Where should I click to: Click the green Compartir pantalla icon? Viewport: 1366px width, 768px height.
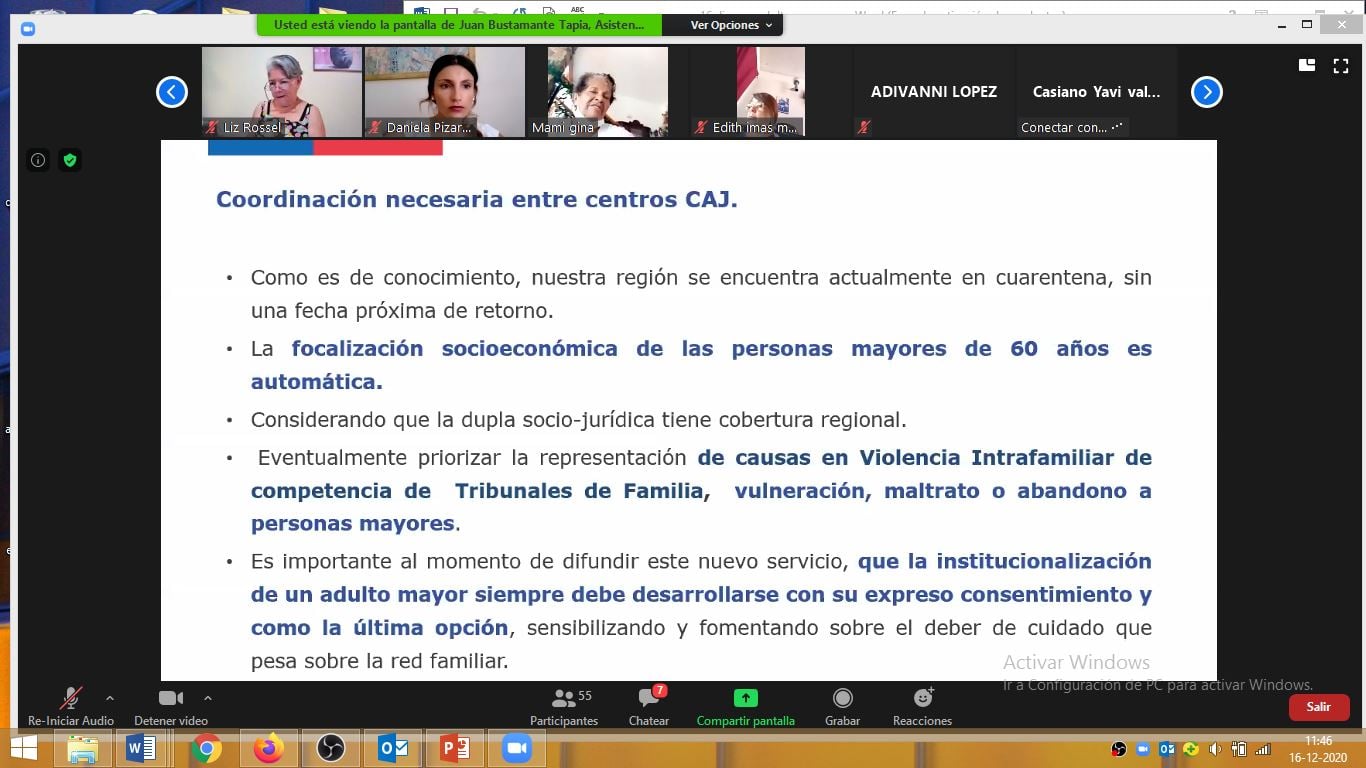point(745,698)
